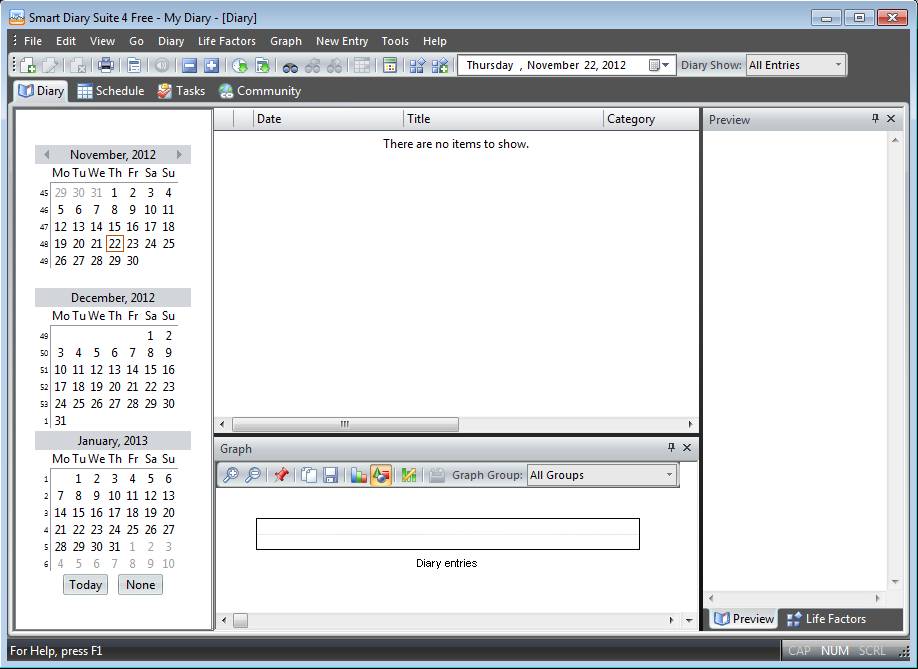
Task: Select January 31 in the calendar
Action: pyautogui.click(x=115, y=546)
